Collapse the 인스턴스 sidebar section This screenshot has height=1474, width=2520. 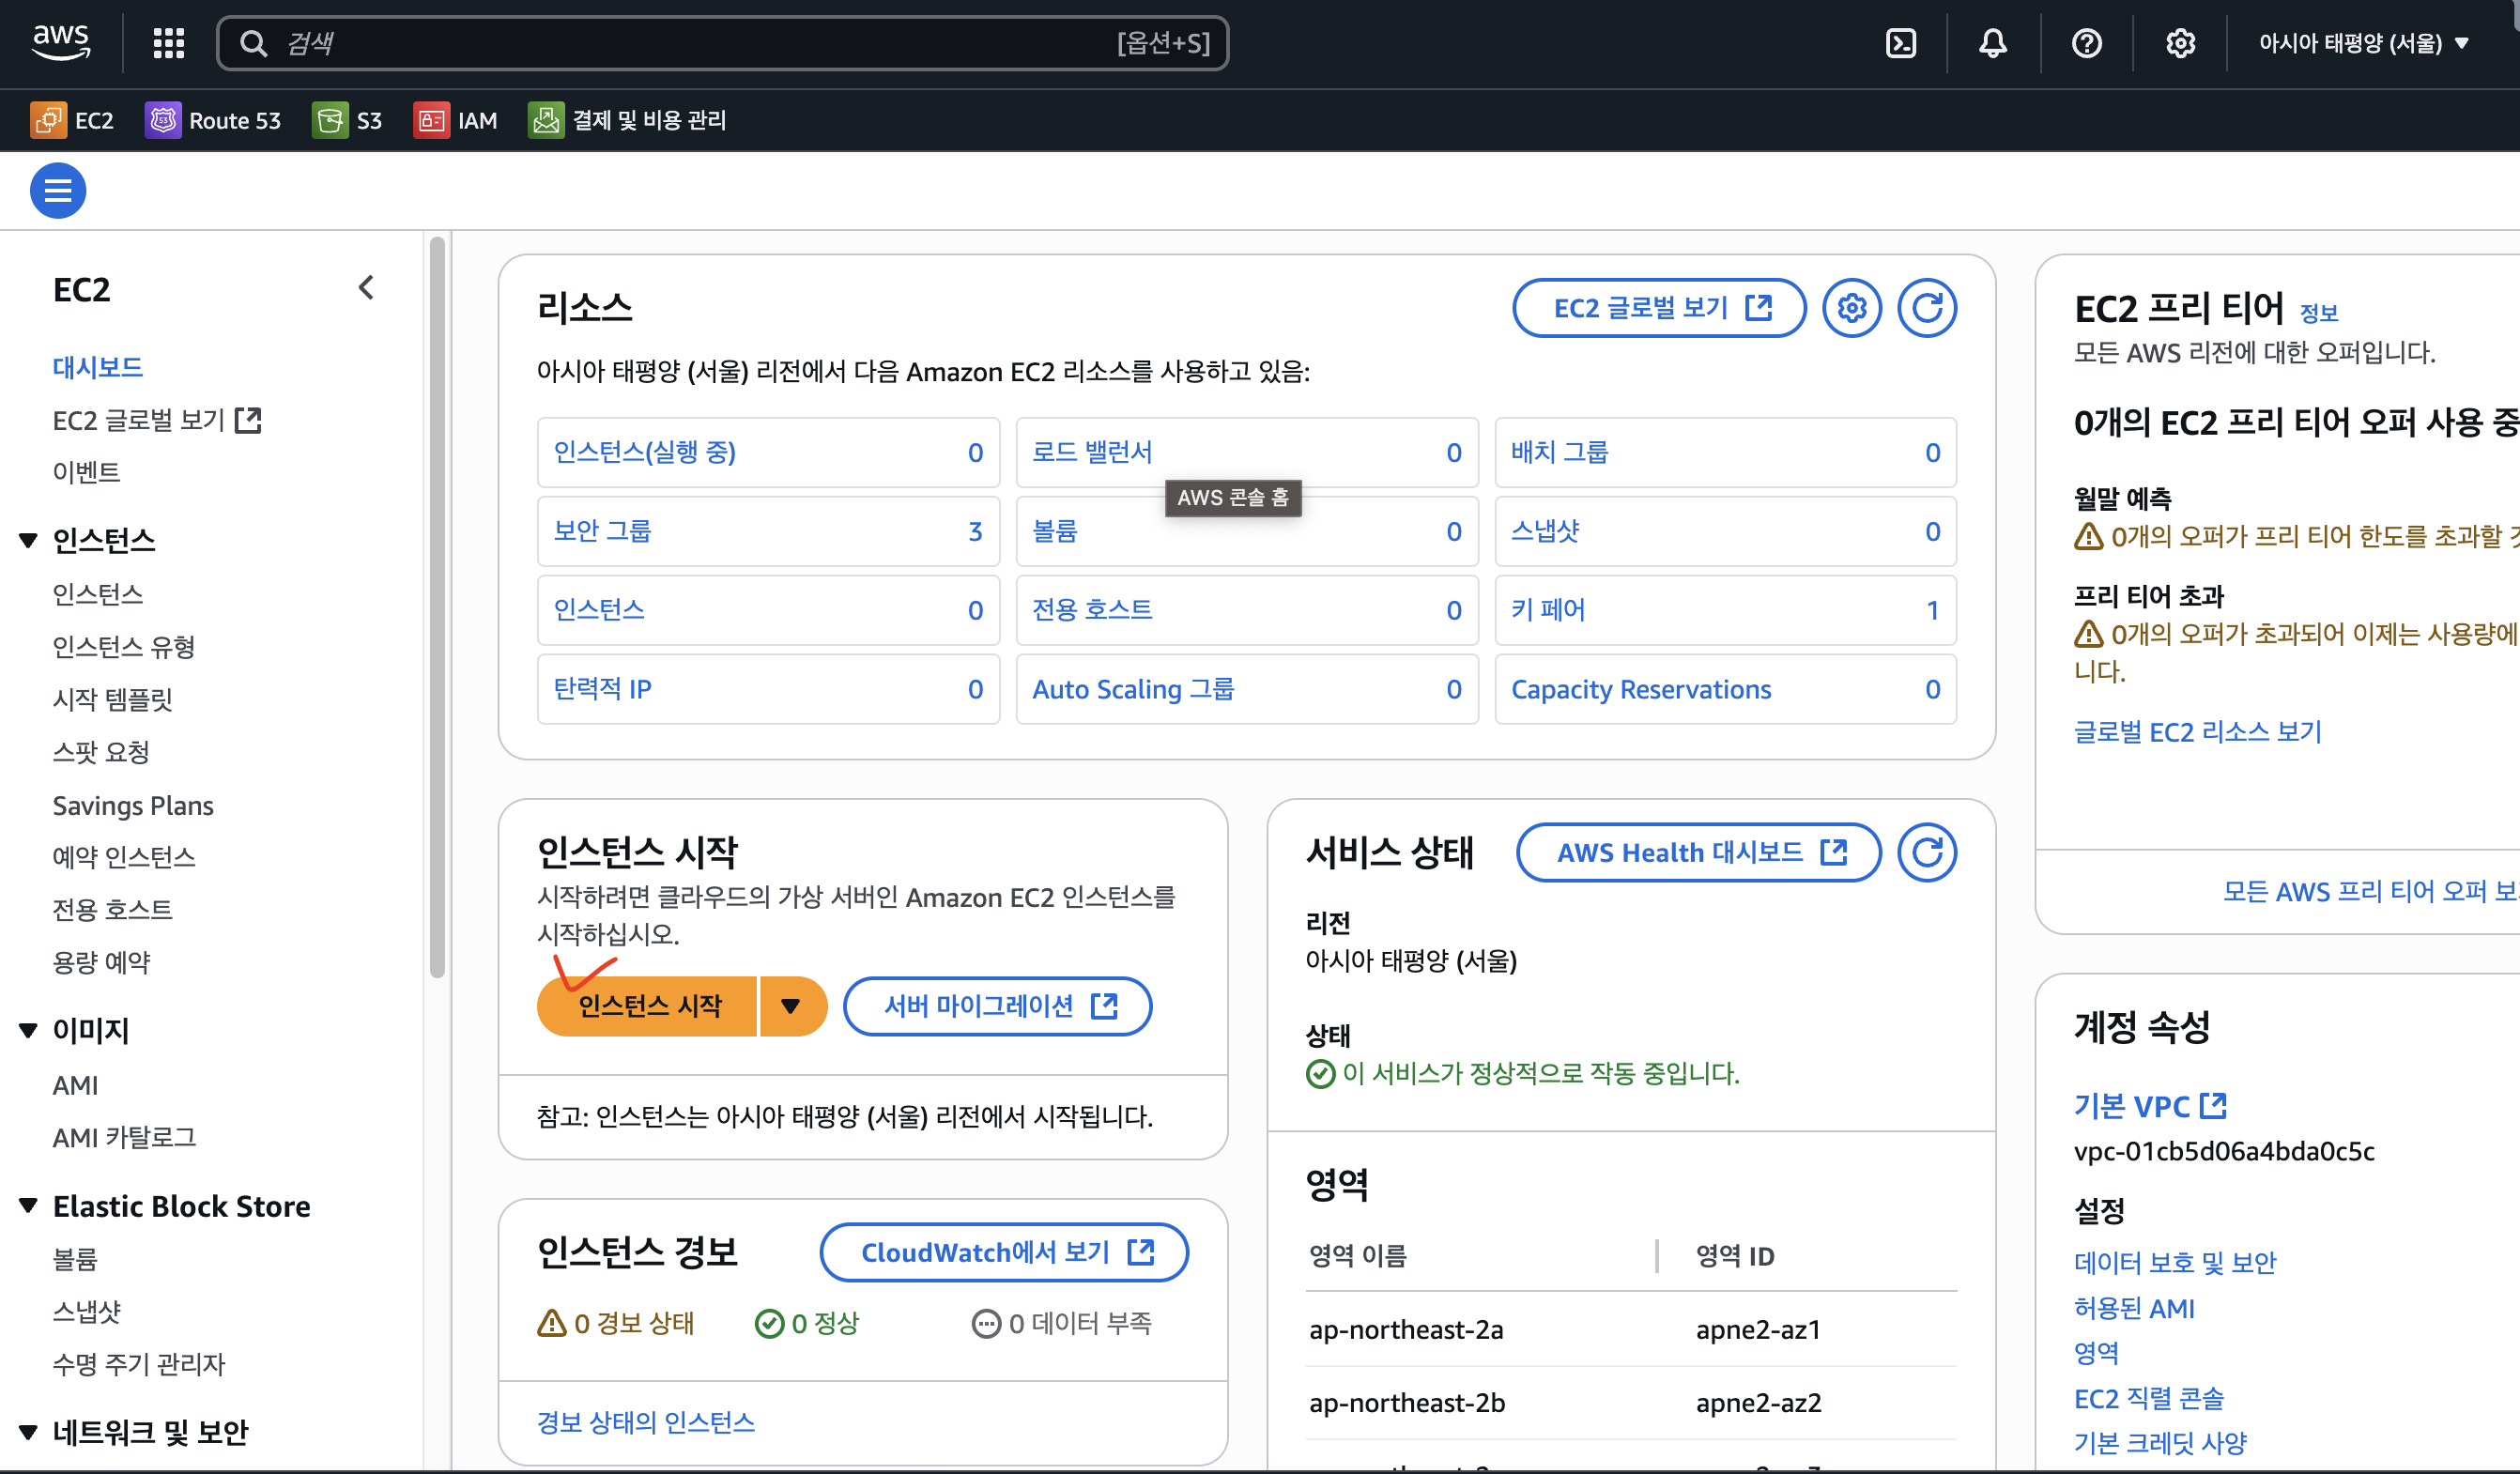pyautogui.click(x=28, y=541)
